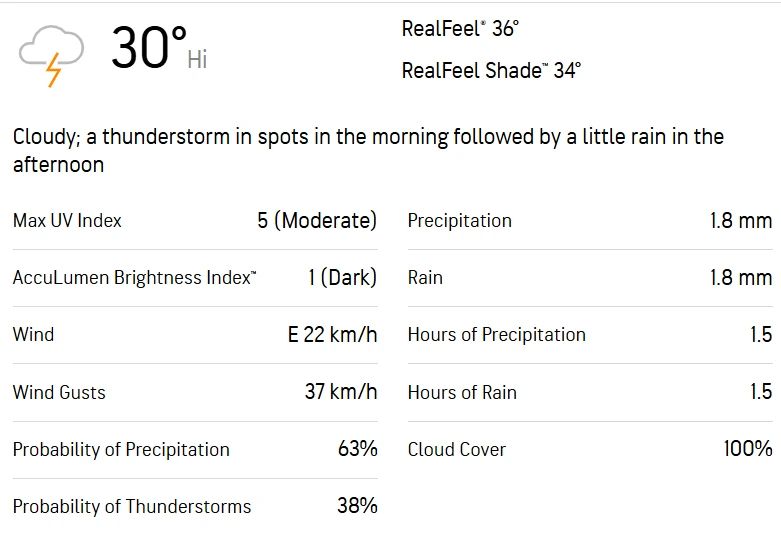781x542 pixels.
Task: Click the Probability of Precipitation label
Action: (x=121, y=449)
